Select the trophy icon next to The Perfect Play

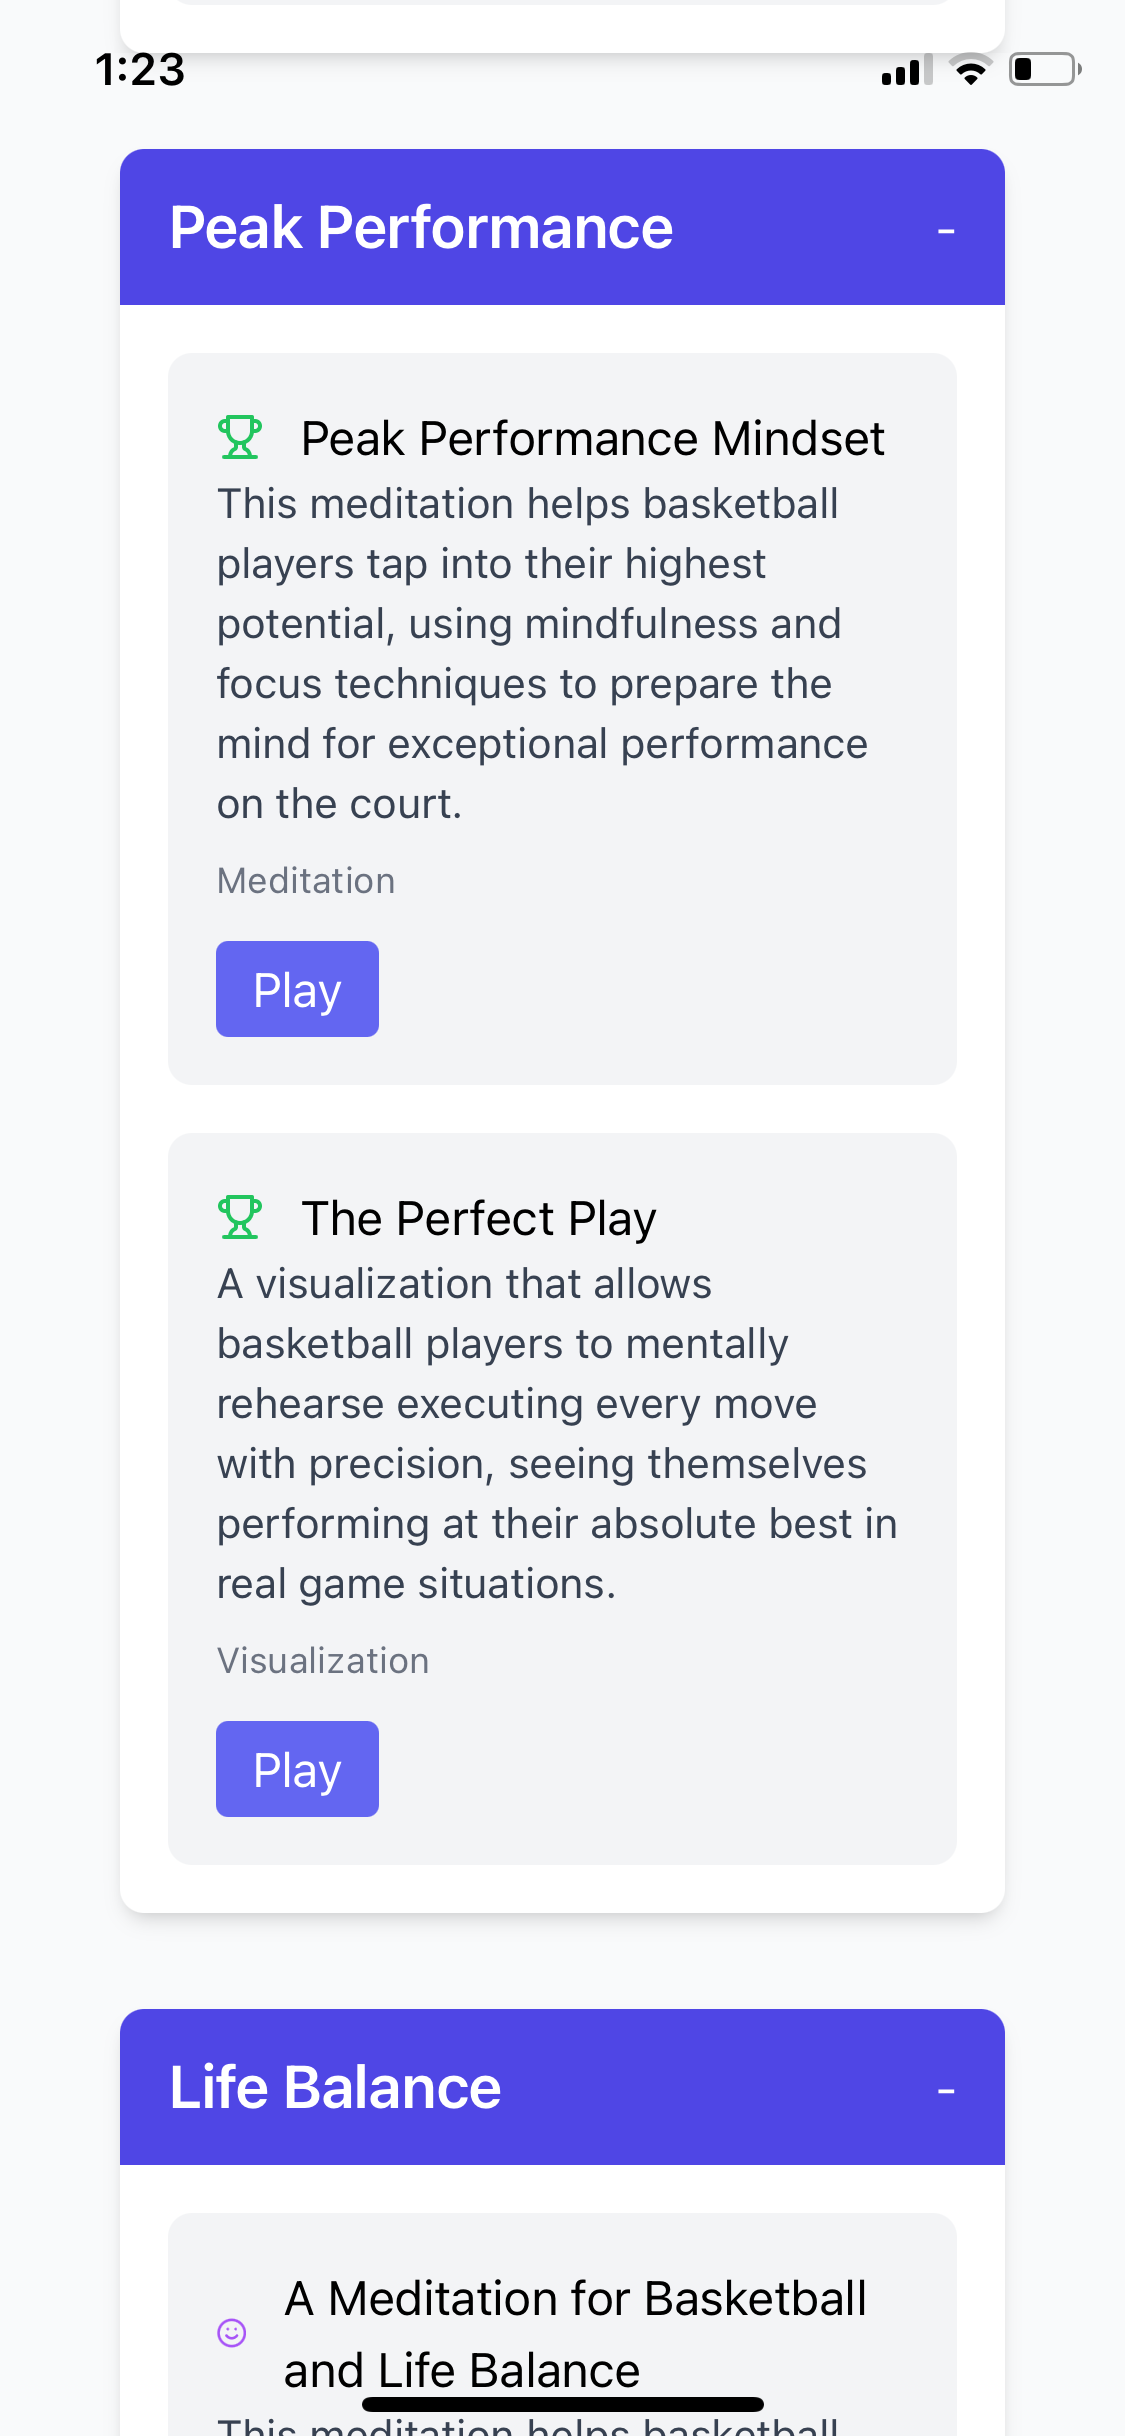239,1217
